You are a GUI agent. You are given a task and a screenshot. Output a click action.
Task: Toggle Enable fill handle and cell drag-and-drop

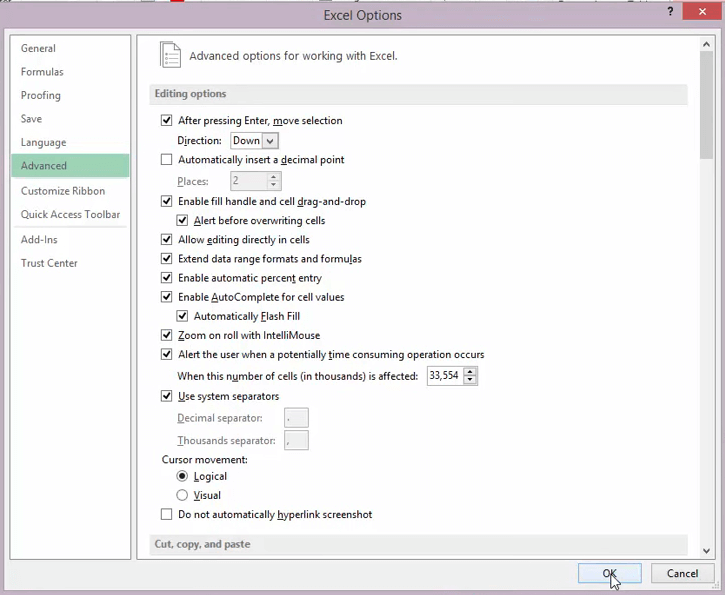click(166, 201)
